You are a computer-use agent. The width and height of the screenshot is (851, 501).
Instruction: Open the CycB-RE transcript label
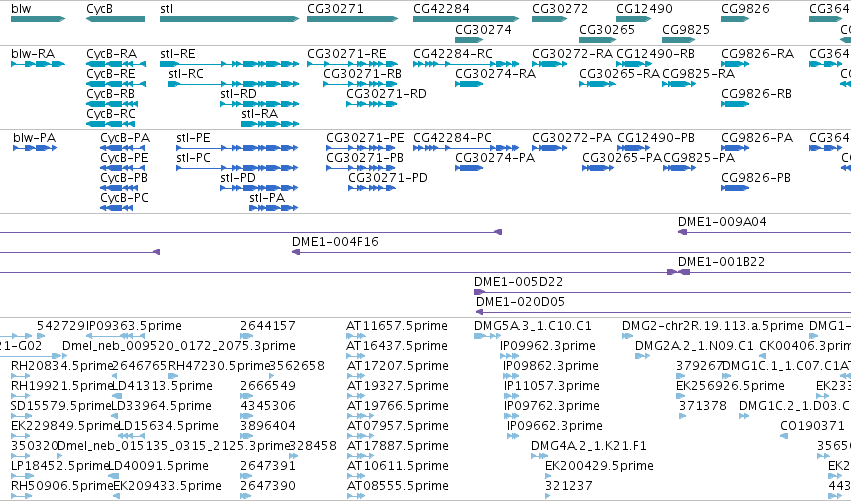pyautogui.click(x=111, y=74)
